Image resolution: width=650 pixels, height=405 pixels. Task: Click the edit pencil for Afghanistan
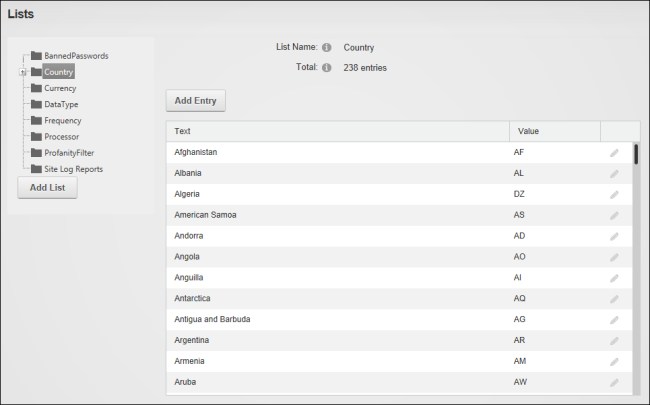(x=614, y=153)
